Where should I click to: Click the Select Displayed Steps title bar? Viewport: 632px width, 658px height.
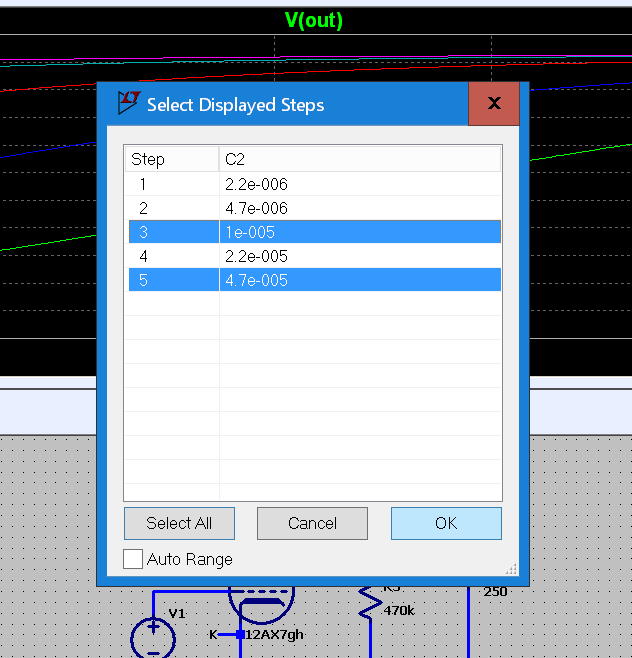point(300,104)
